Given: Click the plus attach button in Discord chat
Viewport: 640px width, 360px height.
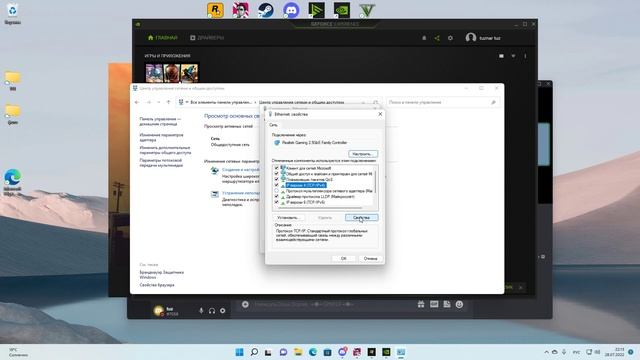Looking at the screenshot, I should [x=245, y=304].
